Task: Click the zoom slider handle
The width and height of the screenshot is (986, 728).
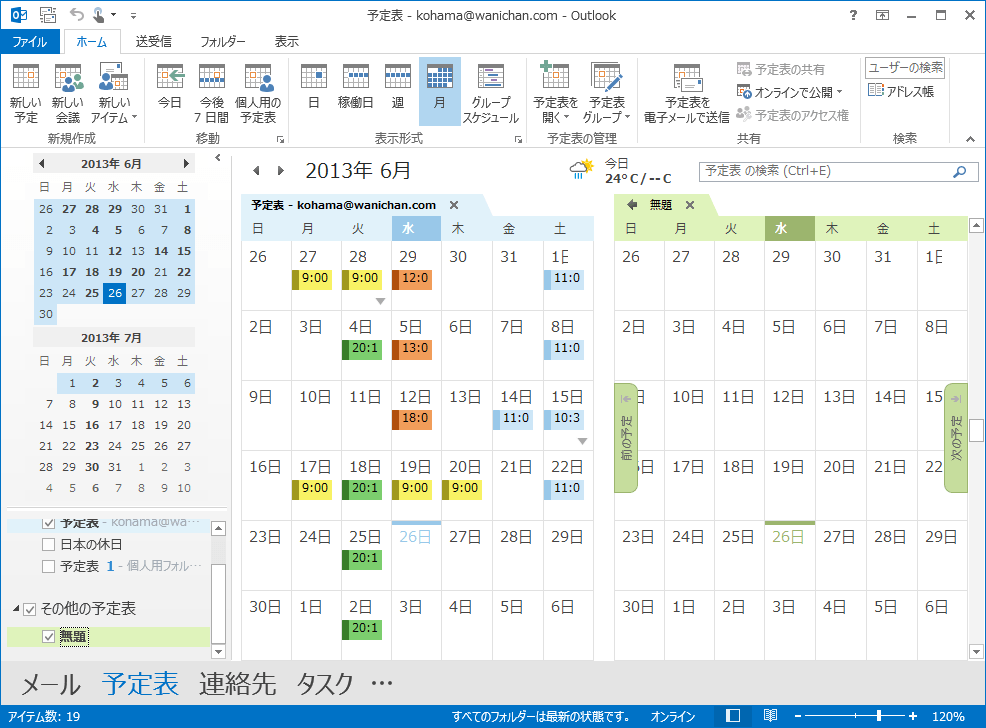Action: click(x=878, y=716)
